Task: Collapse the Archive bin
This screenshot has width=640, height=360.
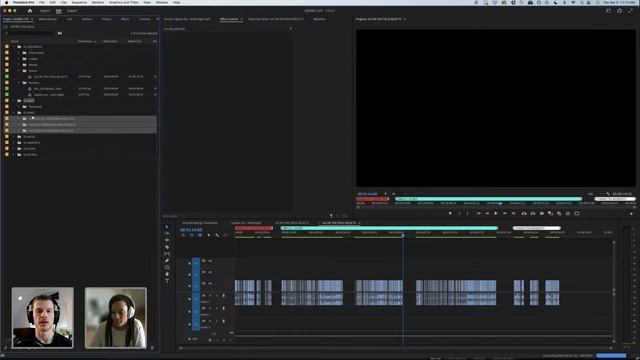Action: coord(19,82)
